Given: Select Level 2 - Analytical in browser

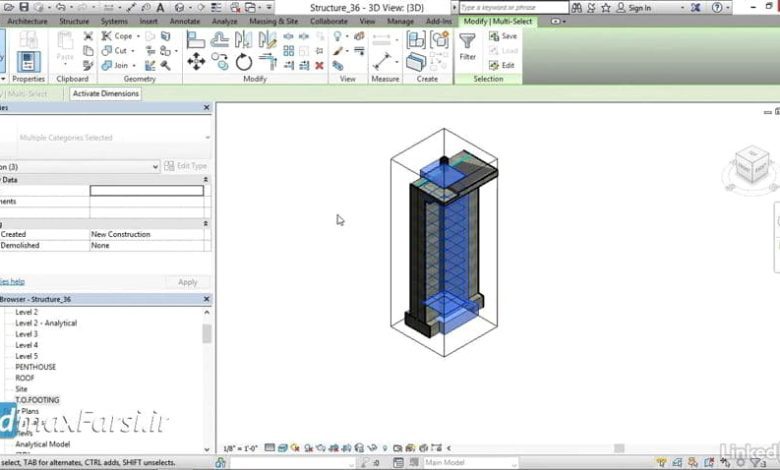Looking at the screenshot, I should tap(46, 323).
